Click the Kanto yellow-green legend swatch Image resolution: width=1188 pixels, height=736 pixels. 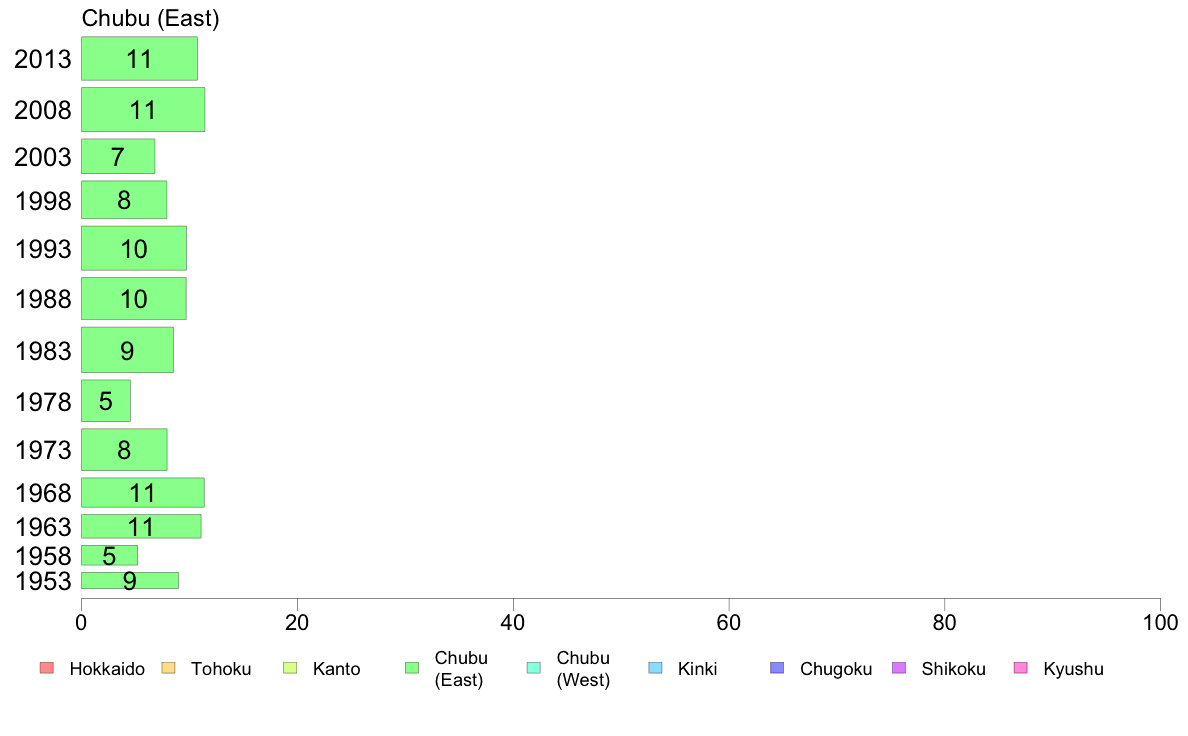[290, 668]
